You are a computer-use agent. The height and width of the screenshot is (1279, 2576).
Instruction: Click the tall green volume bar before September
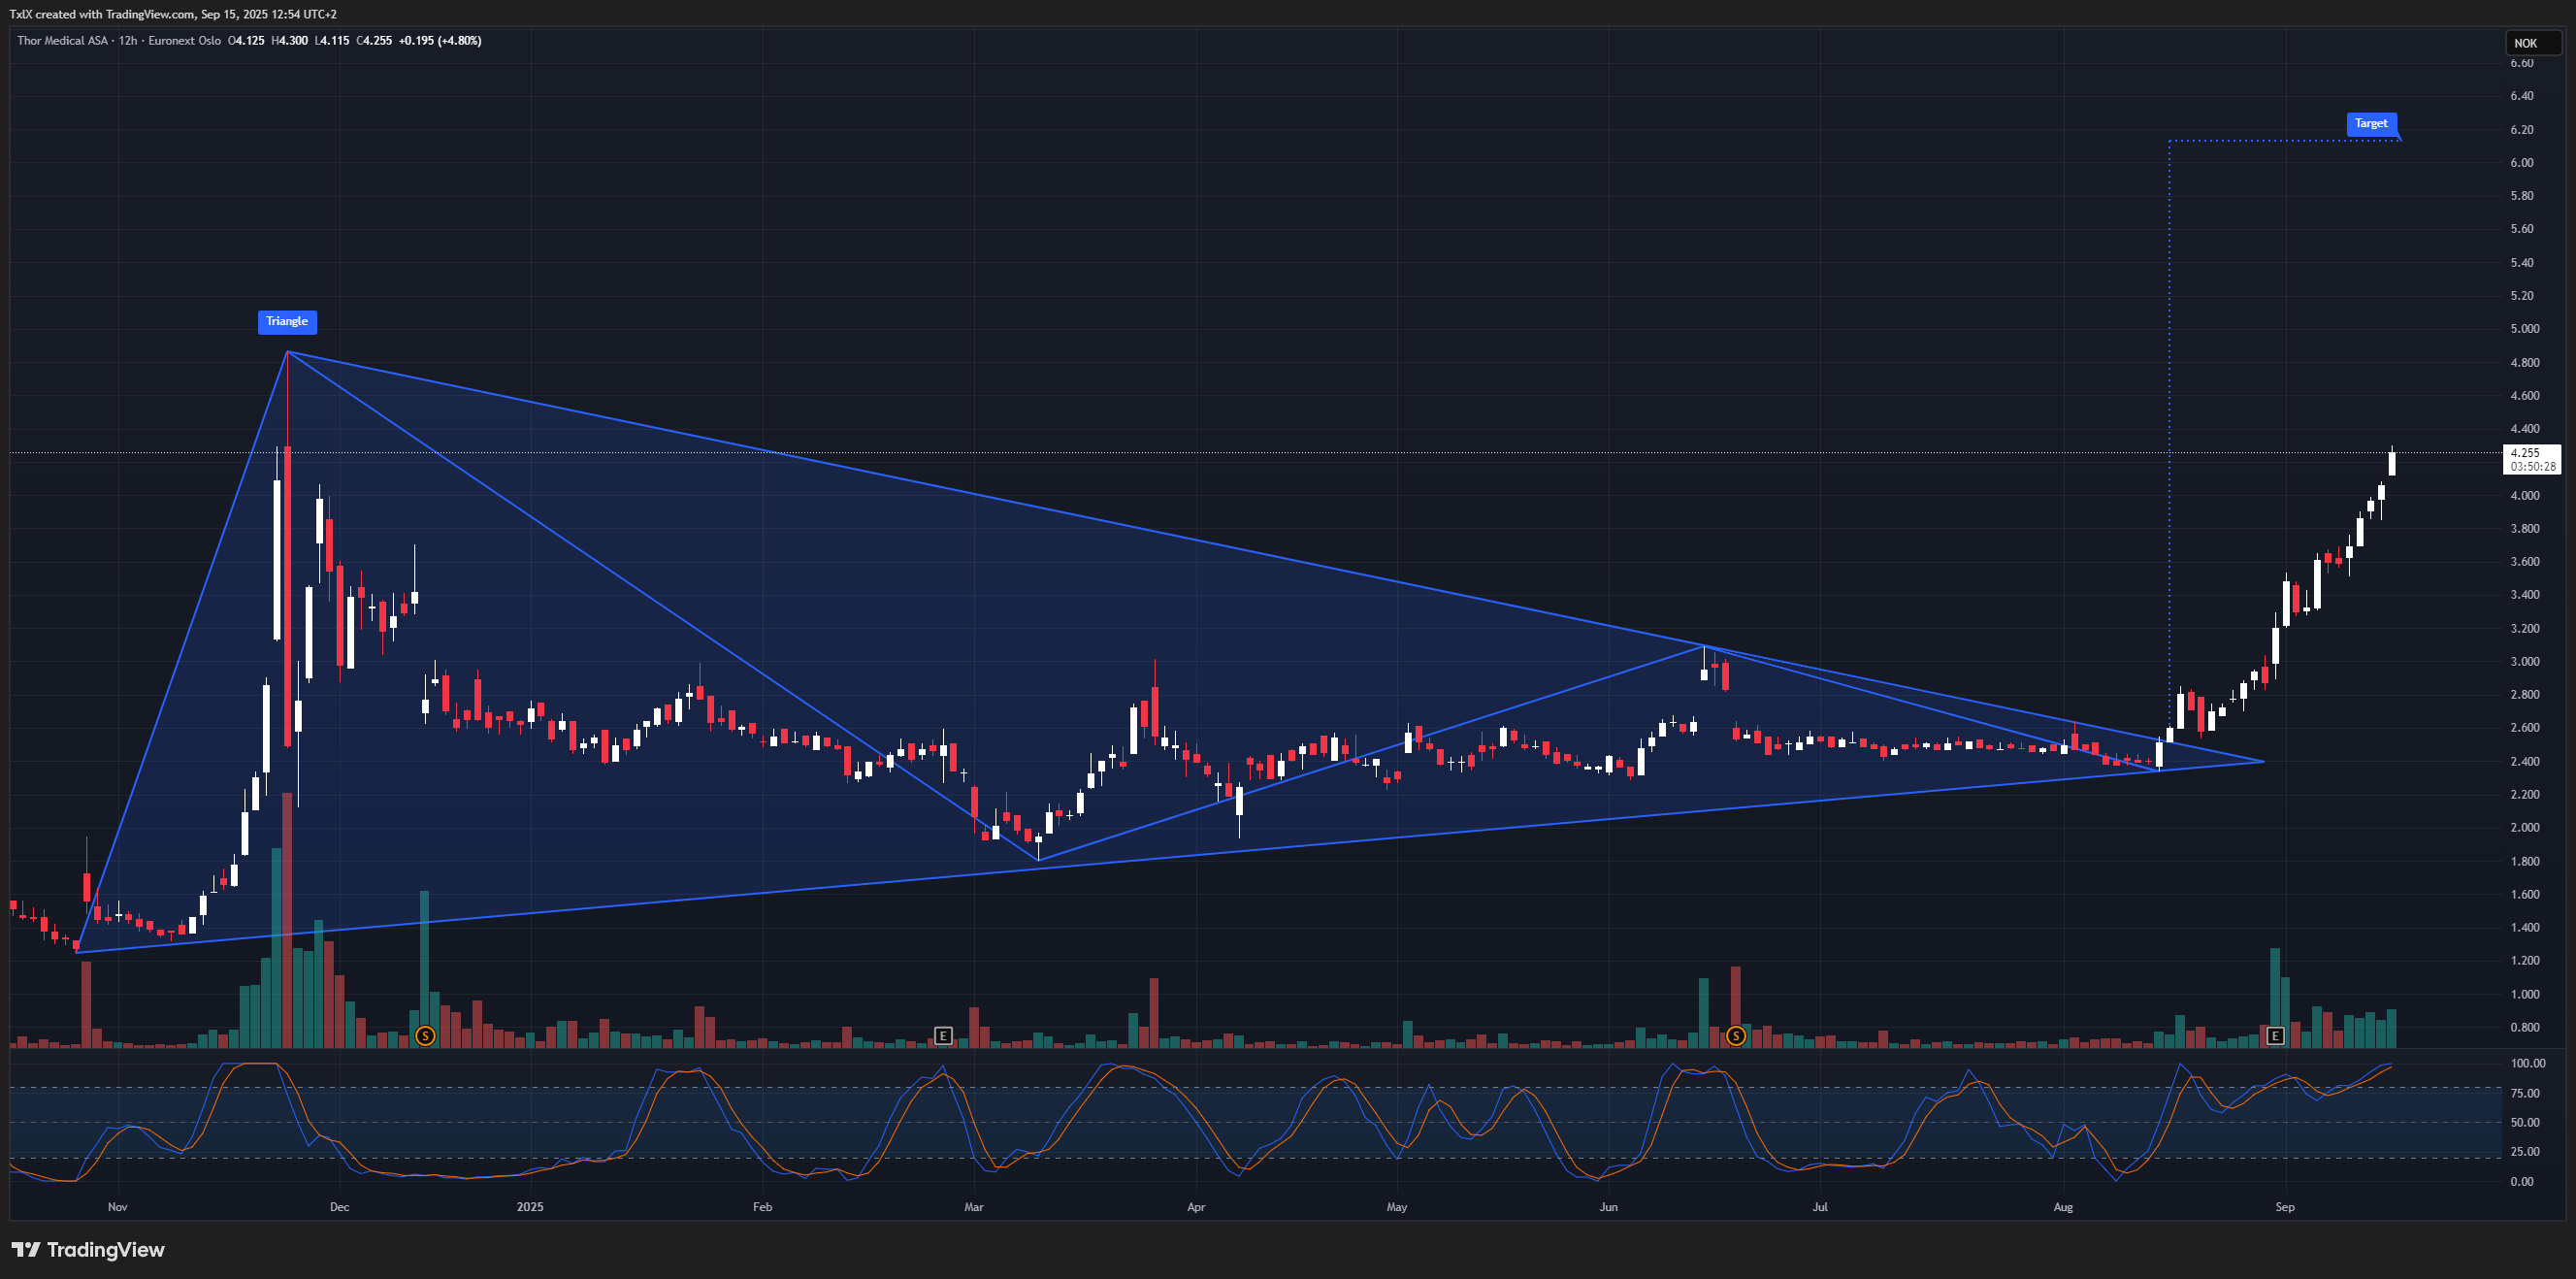(x=2275, y=985)
